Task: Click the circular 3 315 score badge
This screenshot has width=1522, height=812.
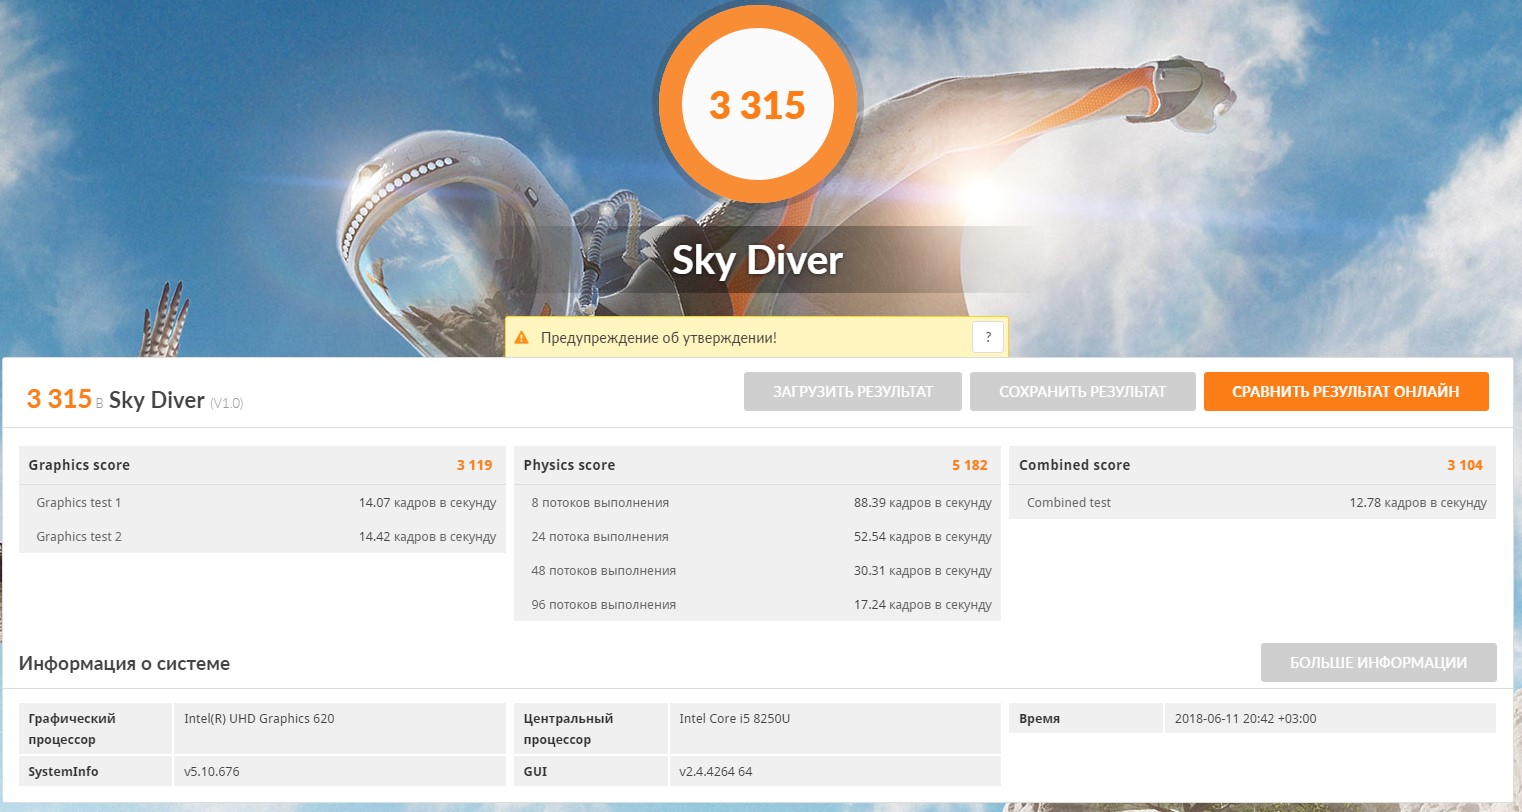Action: click(x=757, y=105)
